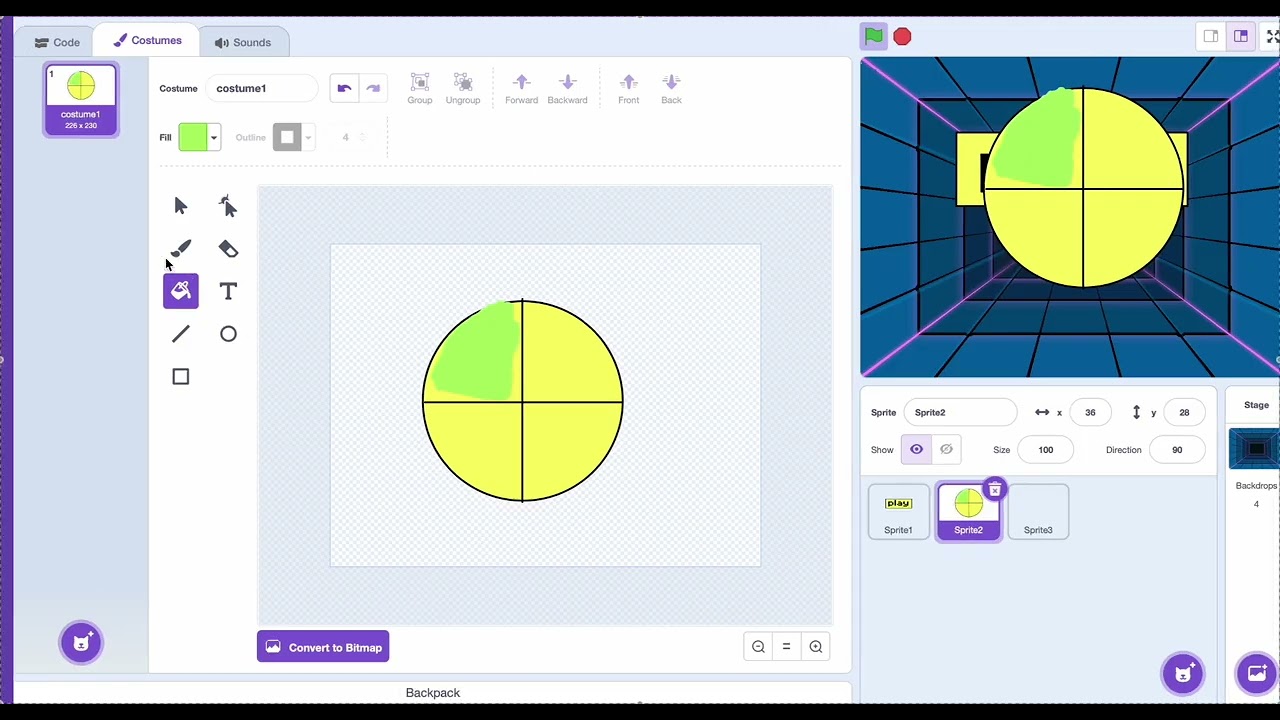
Task: Select the Circle tool
Action: pyautogui.click(x=228, y=334)
